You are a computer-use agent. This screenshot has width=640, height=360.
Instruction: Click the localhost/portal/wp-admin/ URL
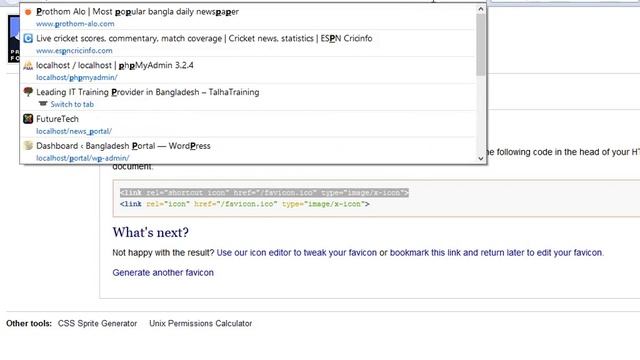click(82, 158)
